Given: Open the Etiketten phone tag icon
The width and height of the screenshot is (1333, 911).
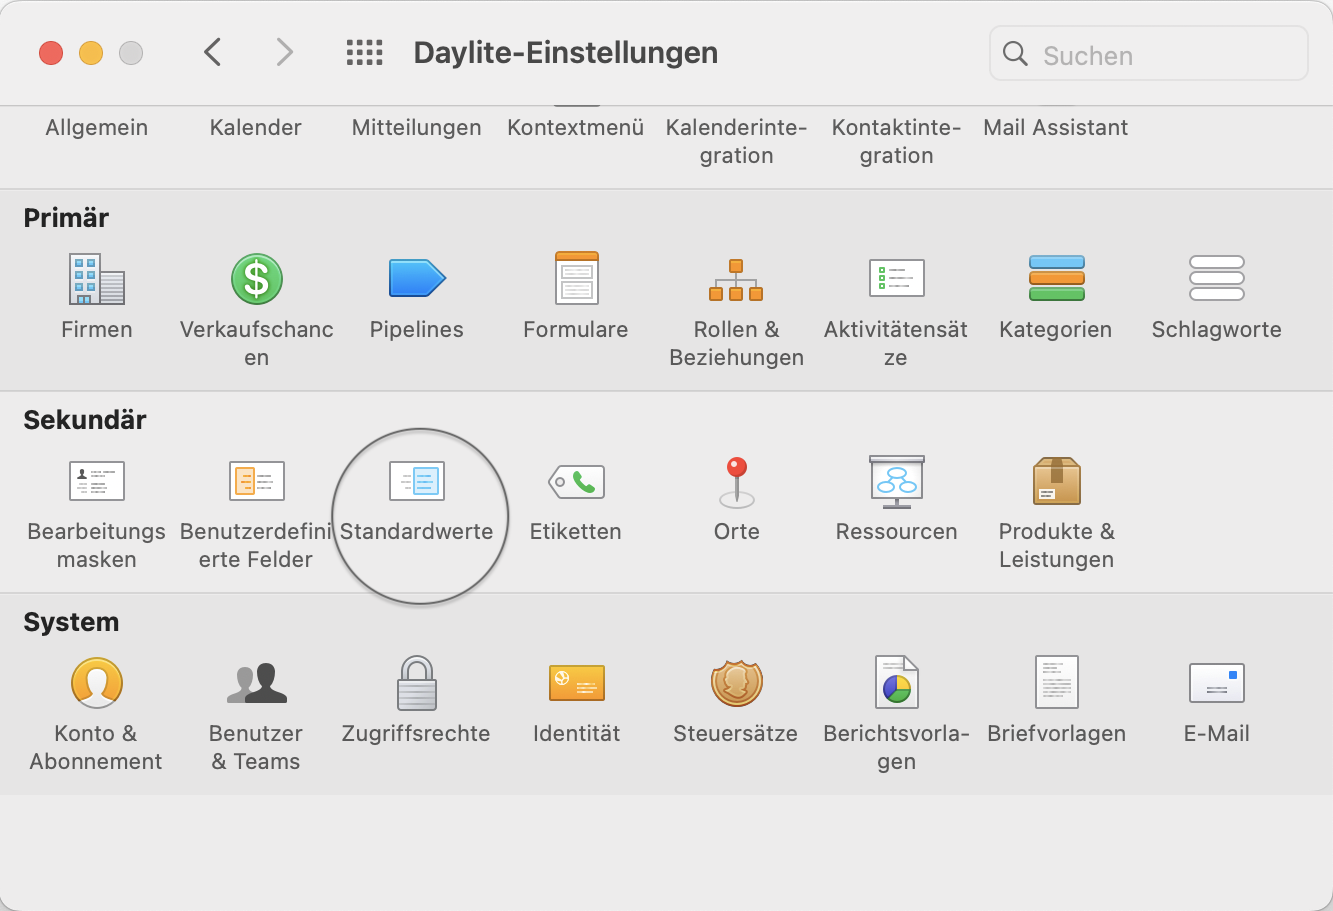Looking at the screenshot, I should [576, 482].
